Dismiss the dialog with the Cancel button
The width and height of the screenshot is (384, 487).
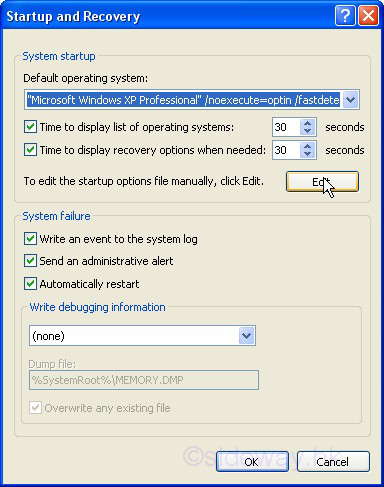[x=333, y=462]
